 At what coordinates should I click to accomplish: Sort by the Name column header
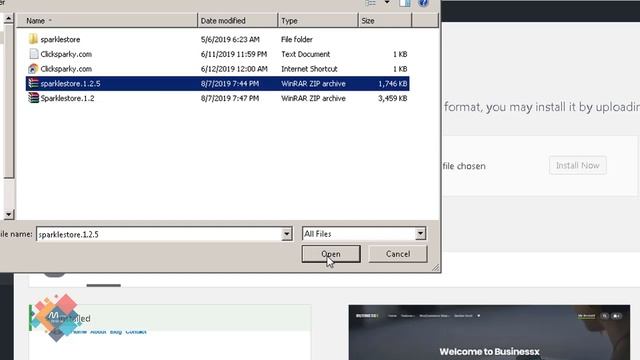click(x=107, y=20)
